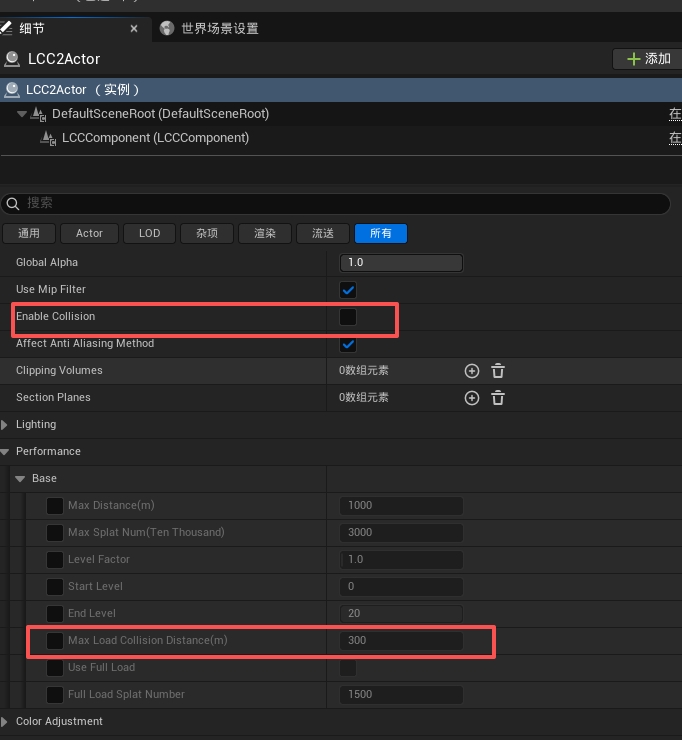
Task: Enable Max Distance(m) override checkbox
Action: click(x=55, y=505)
